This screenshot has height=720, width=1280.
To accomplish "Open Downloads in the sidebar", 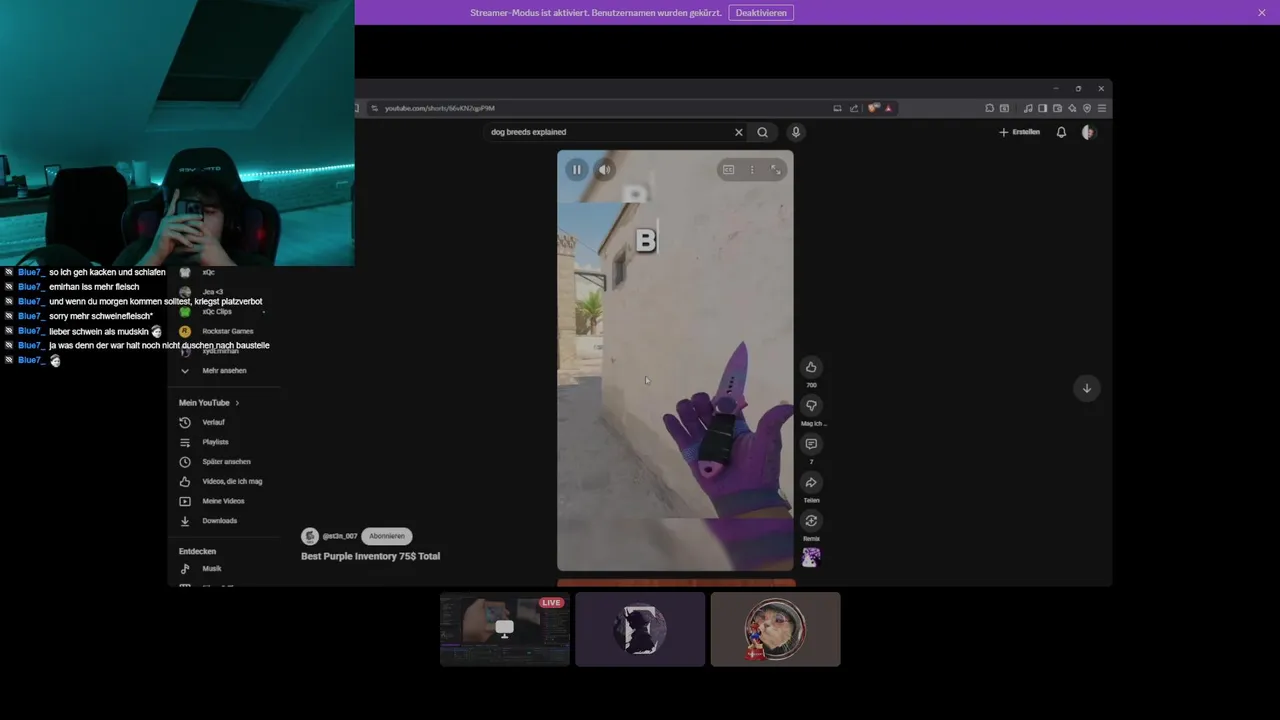I will (x=209, y=521).
